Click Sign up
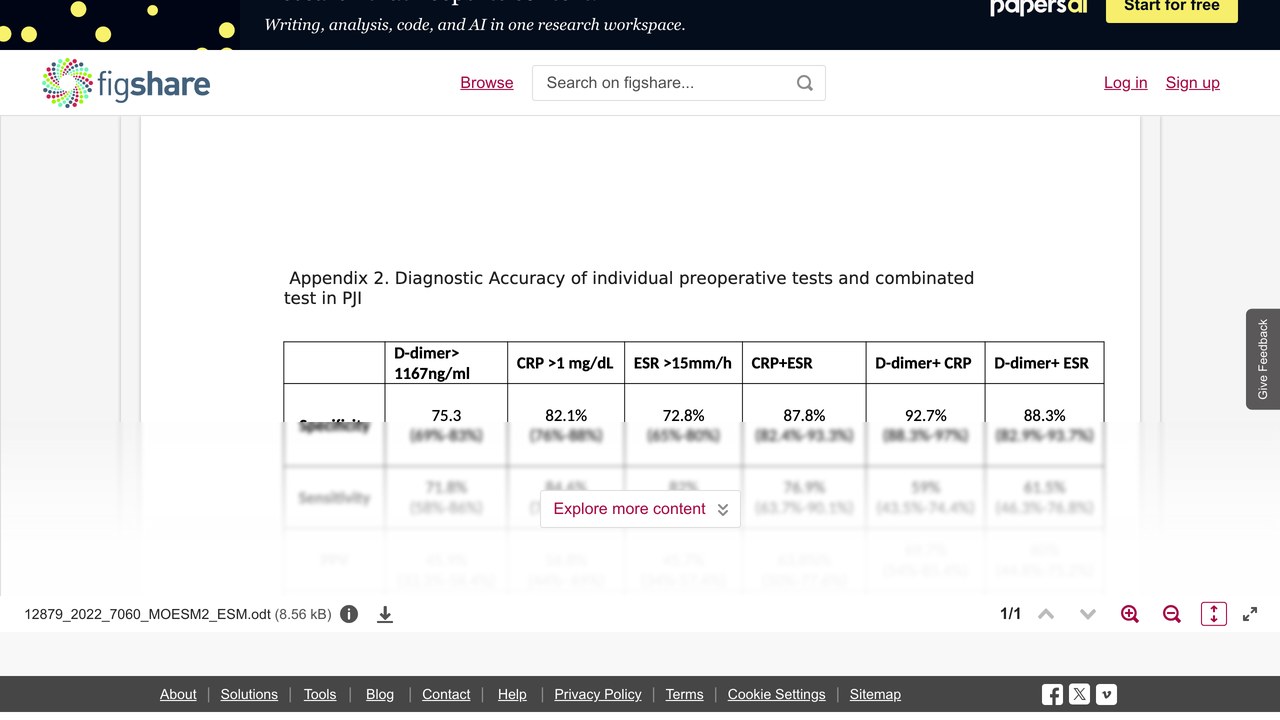Viewport: 1280px width, 720px height. tap(1193, 83)
